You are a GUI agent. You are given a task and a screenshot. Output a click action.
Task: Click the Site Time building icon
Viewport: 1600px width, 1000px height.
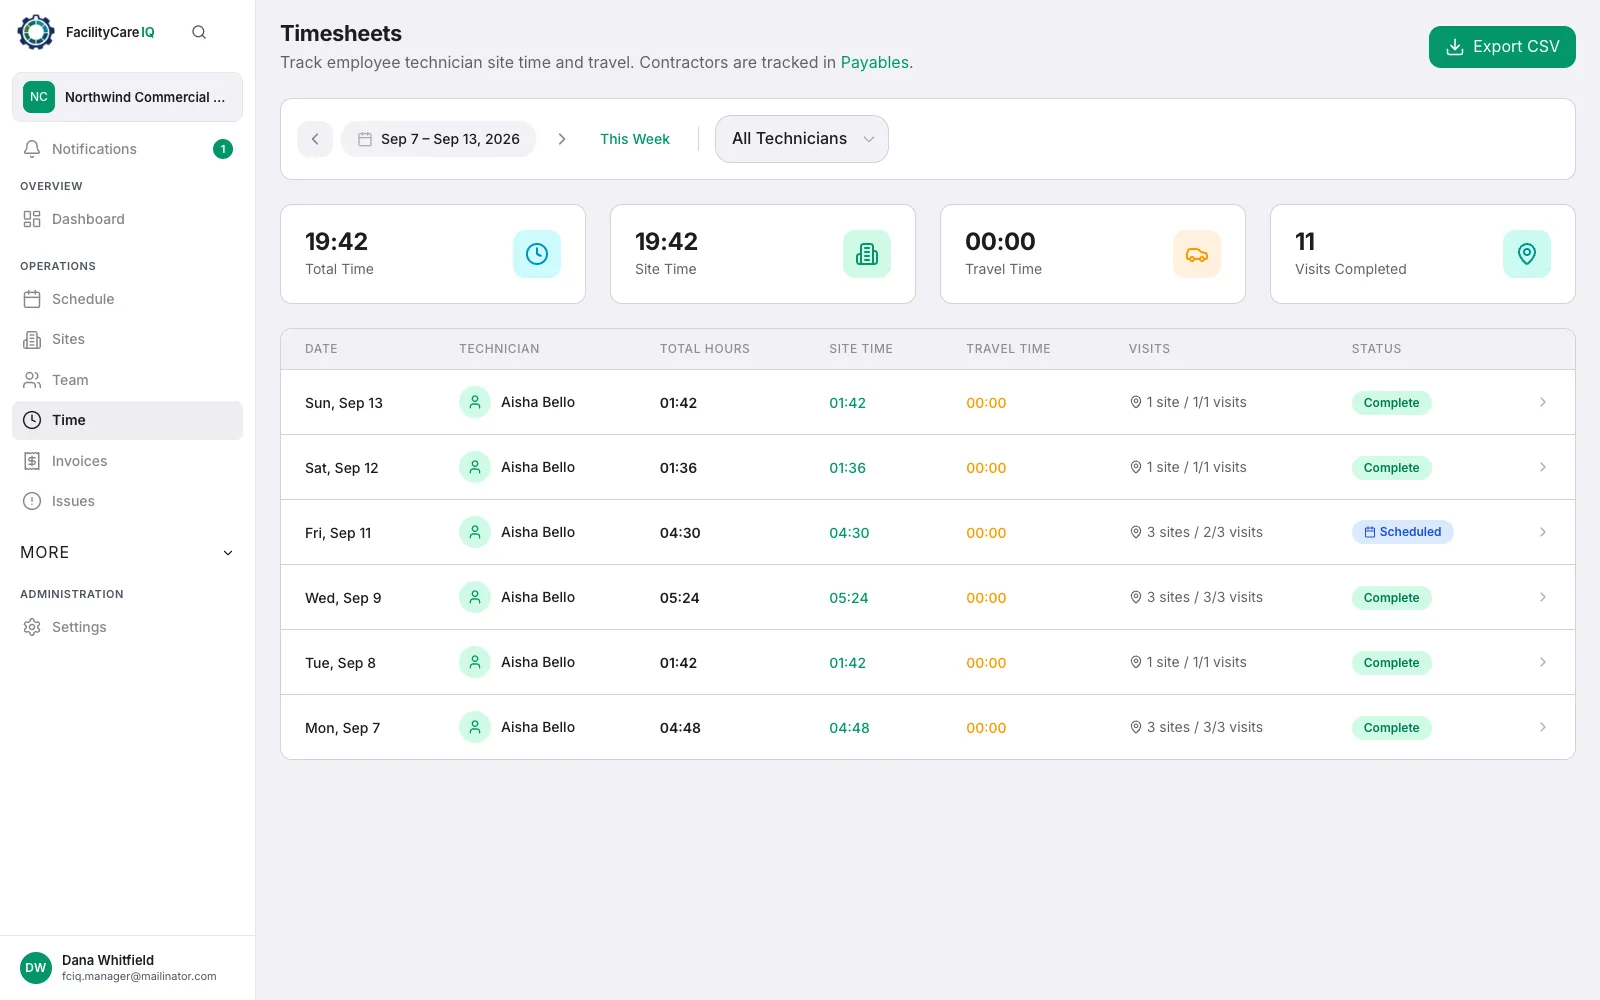click(x=867, y=254)
